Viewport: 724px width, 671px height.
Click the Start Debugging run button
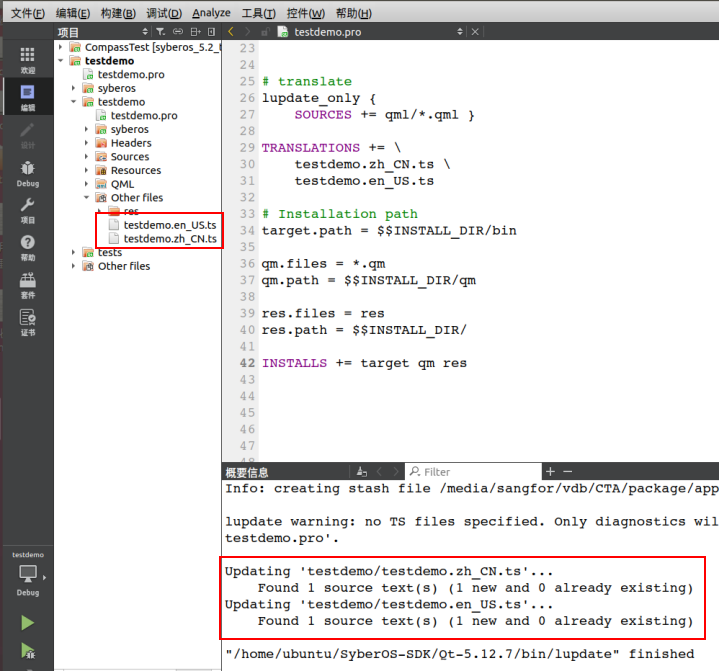[28, 651]
